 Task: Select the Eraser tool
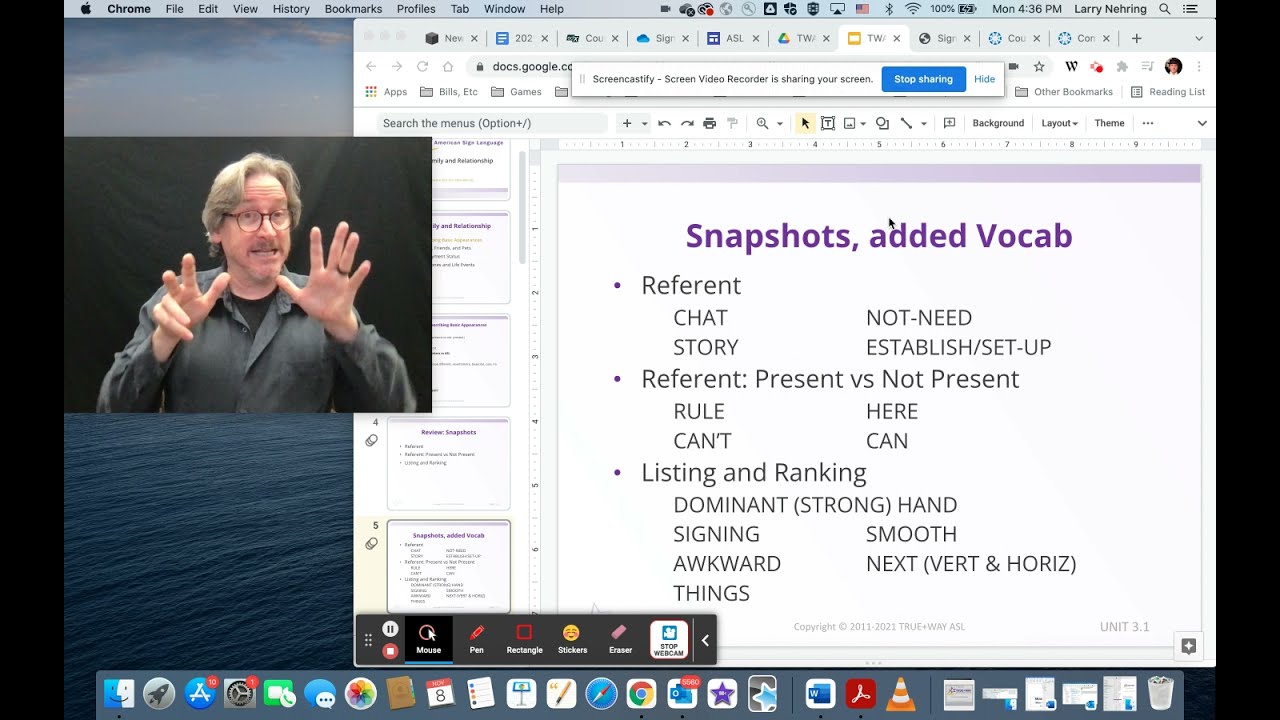620,639
